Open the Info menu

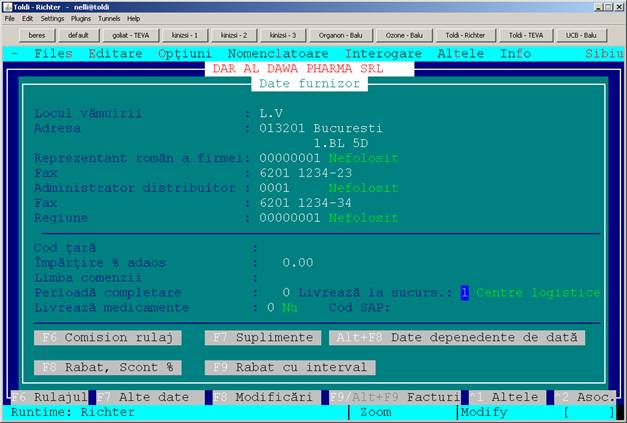tap(515, 54)
